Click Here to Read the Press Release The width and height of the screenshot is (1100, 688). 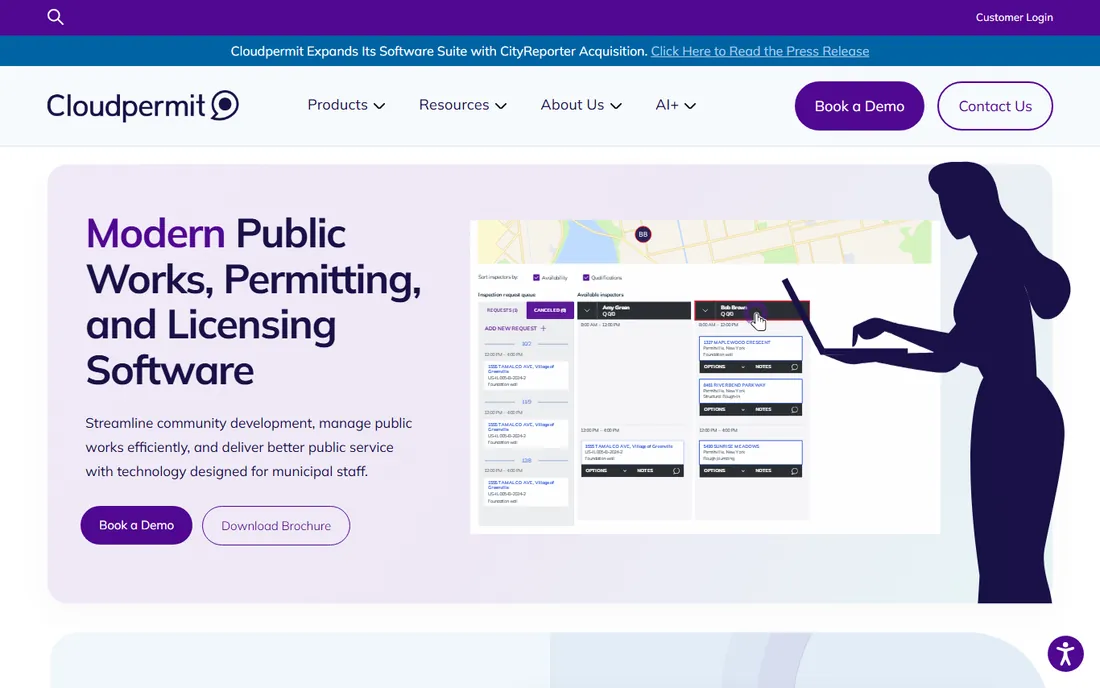[760, 51]
